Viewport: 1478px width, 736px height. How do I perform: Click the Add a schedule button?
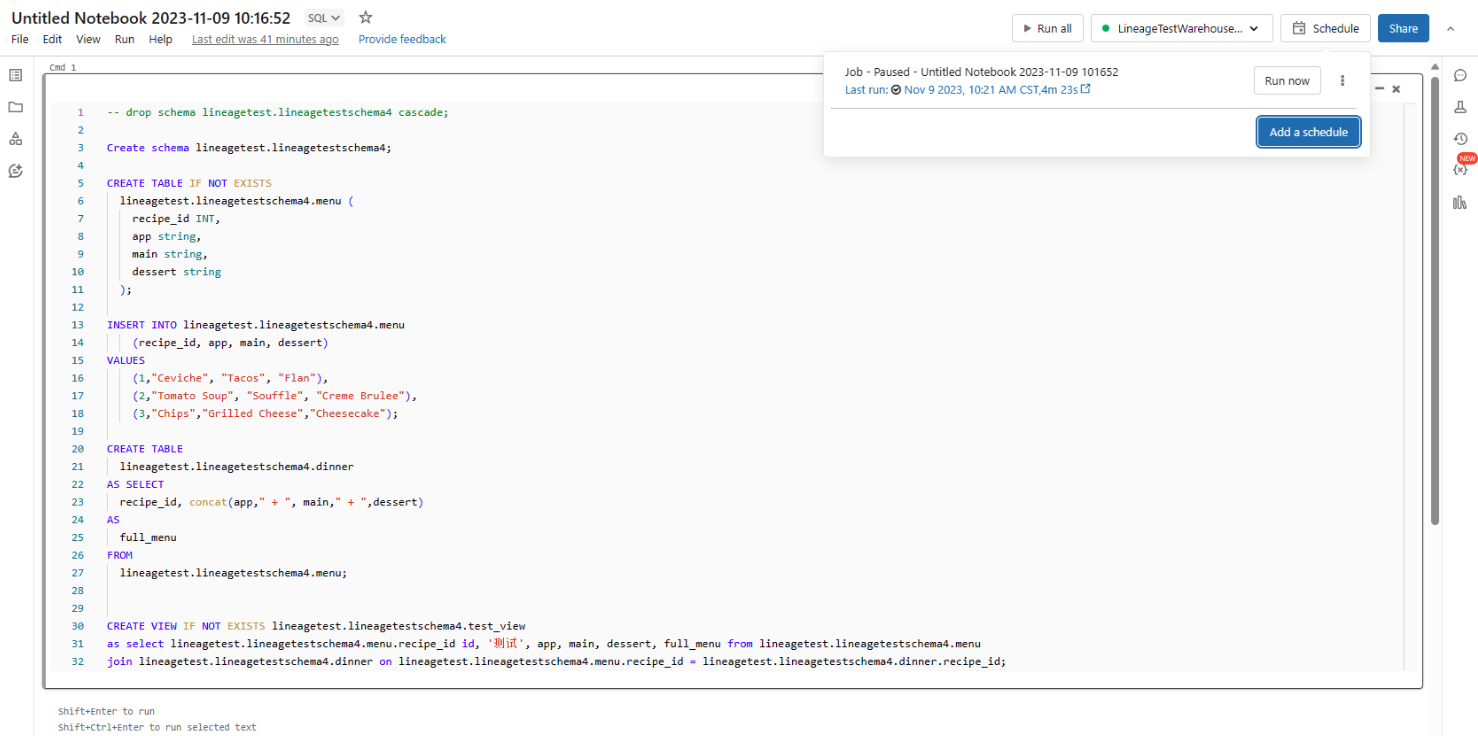coord(1308,132)
